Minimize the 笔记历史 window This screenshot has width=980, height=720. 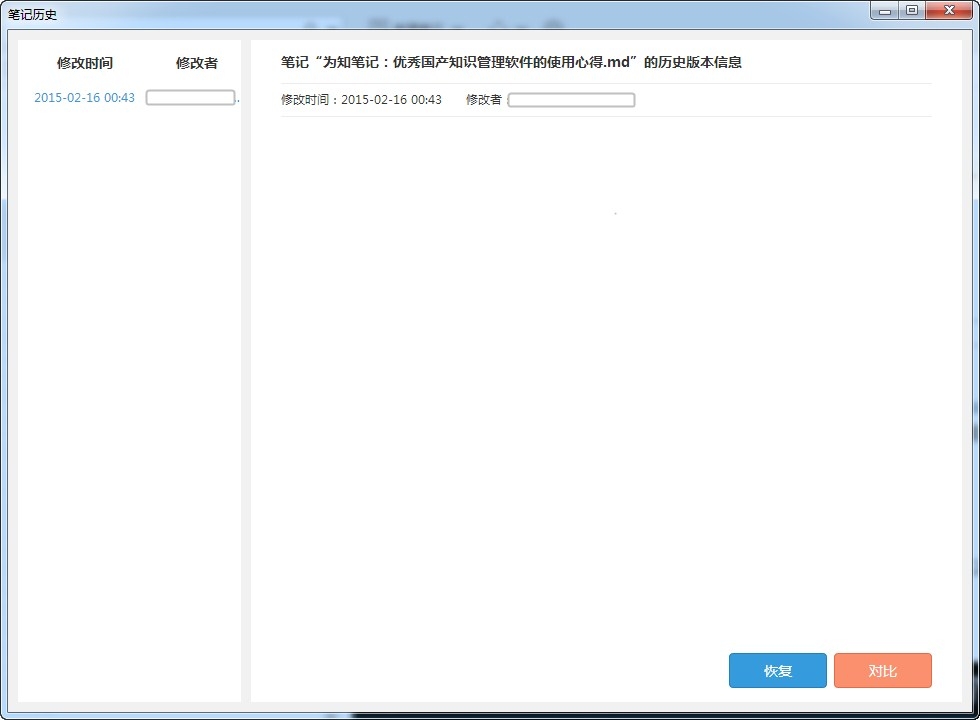tap(884, 11)
